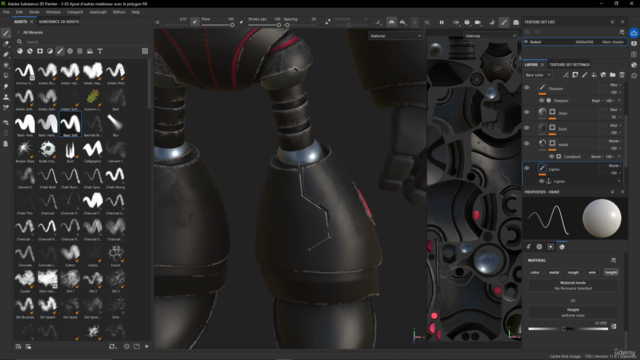Image resolution: width=640 pixels, height=360 pixels.
Task: Adjust the height value slider
Action: [568, 329]
